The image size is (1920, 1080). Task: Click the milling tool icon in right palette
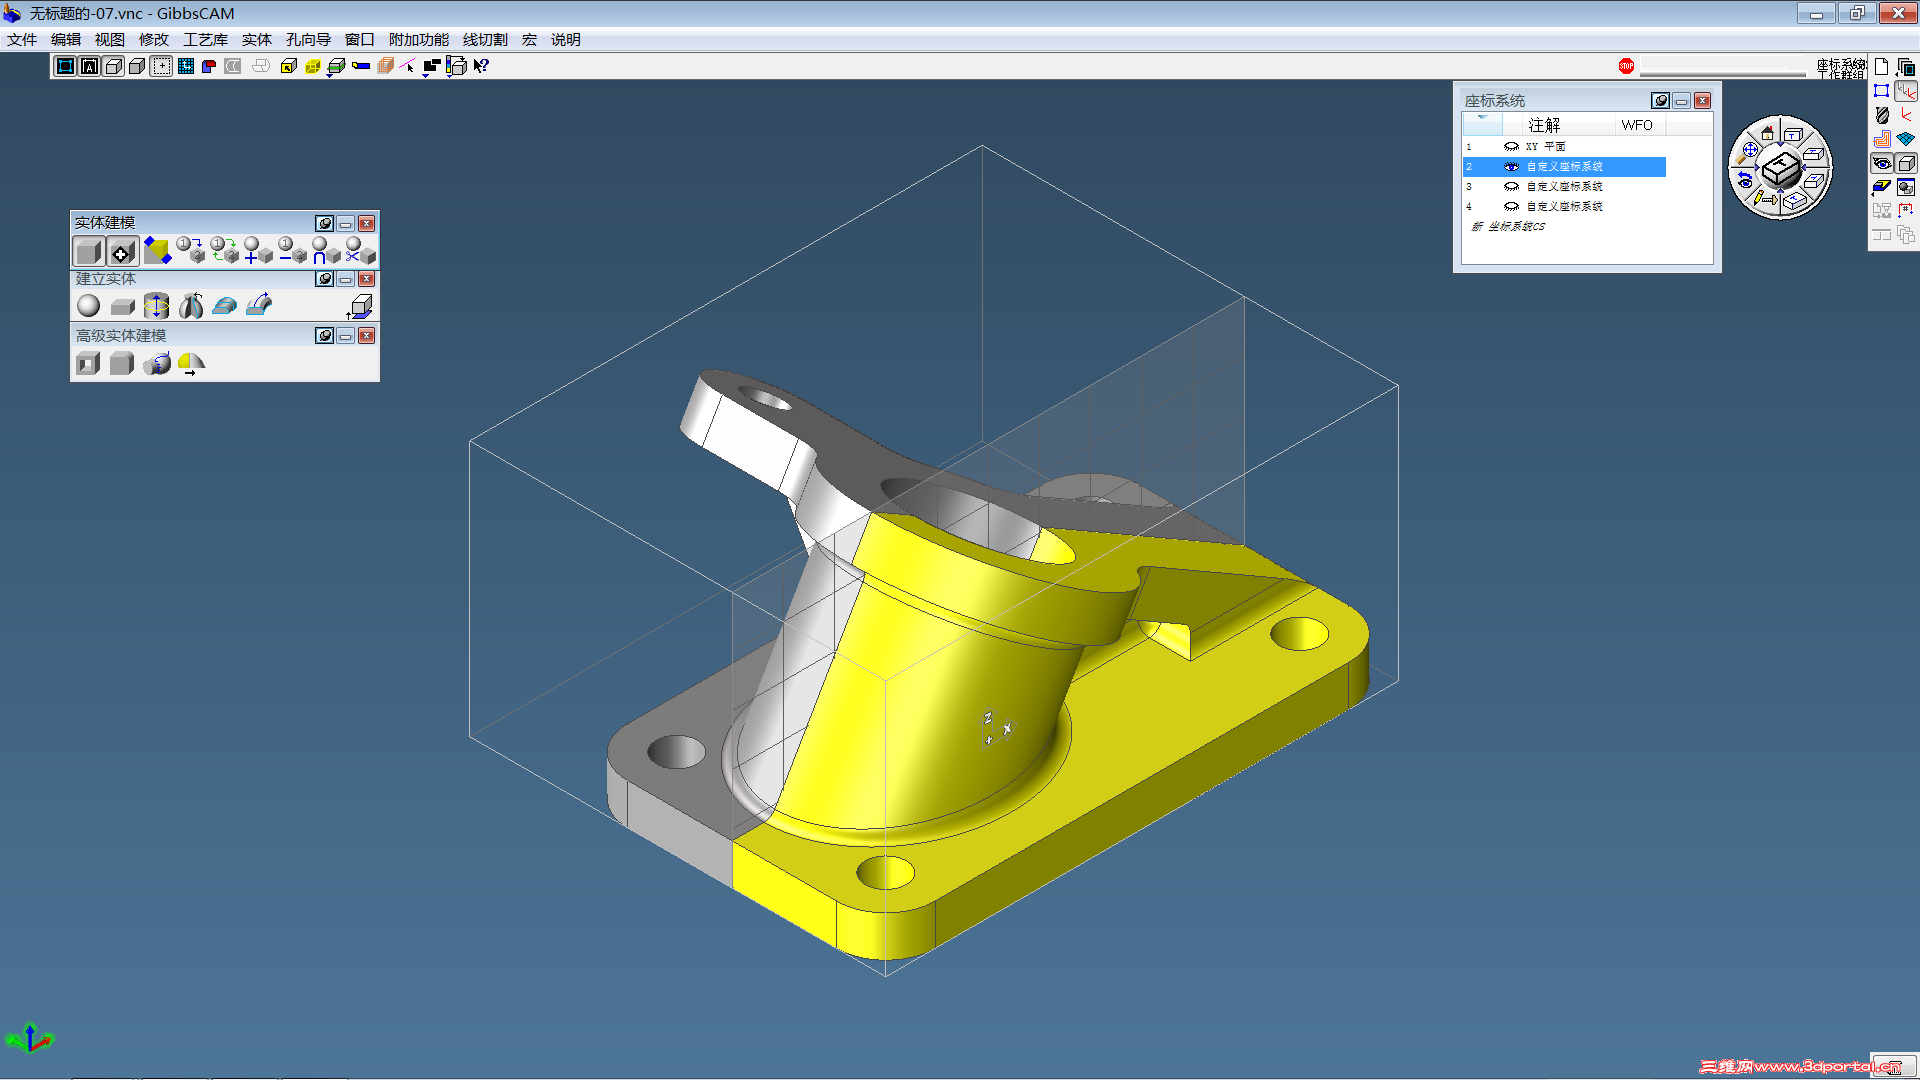click(1882, 115)
